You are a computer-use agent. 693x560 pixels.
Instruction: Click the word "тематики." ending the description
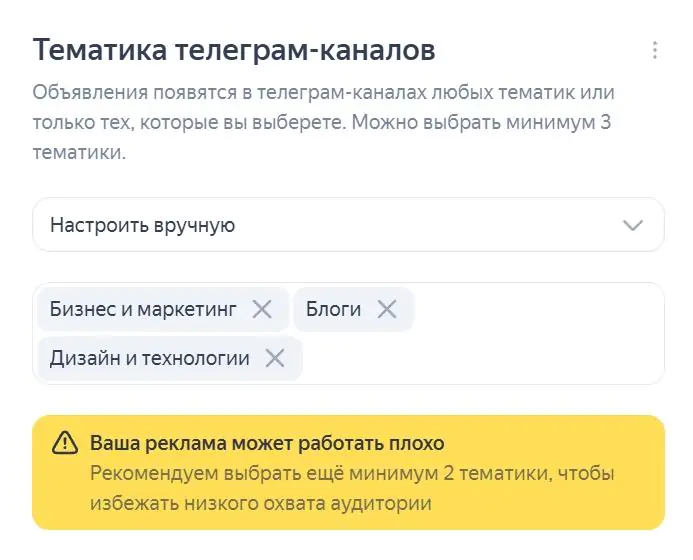coord(80,152)
